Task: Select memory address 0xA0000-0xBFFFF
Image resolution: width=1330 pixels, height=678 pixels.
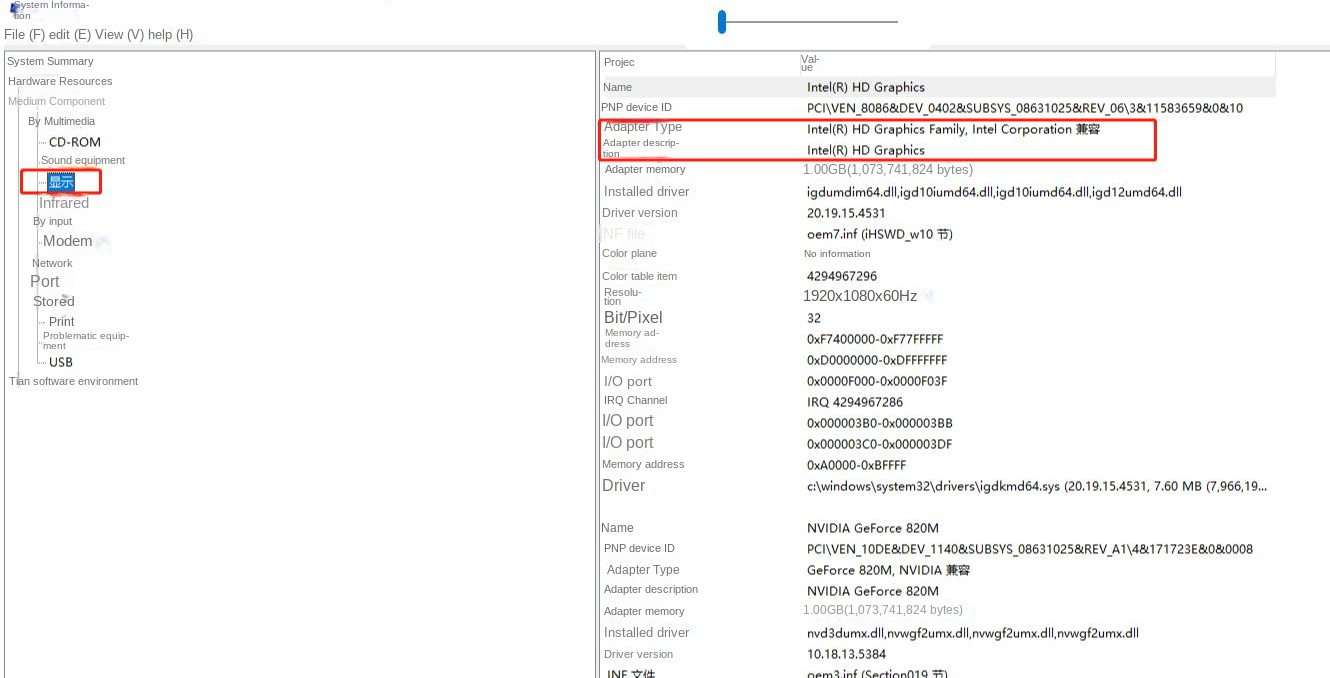Action: point(857,465)
